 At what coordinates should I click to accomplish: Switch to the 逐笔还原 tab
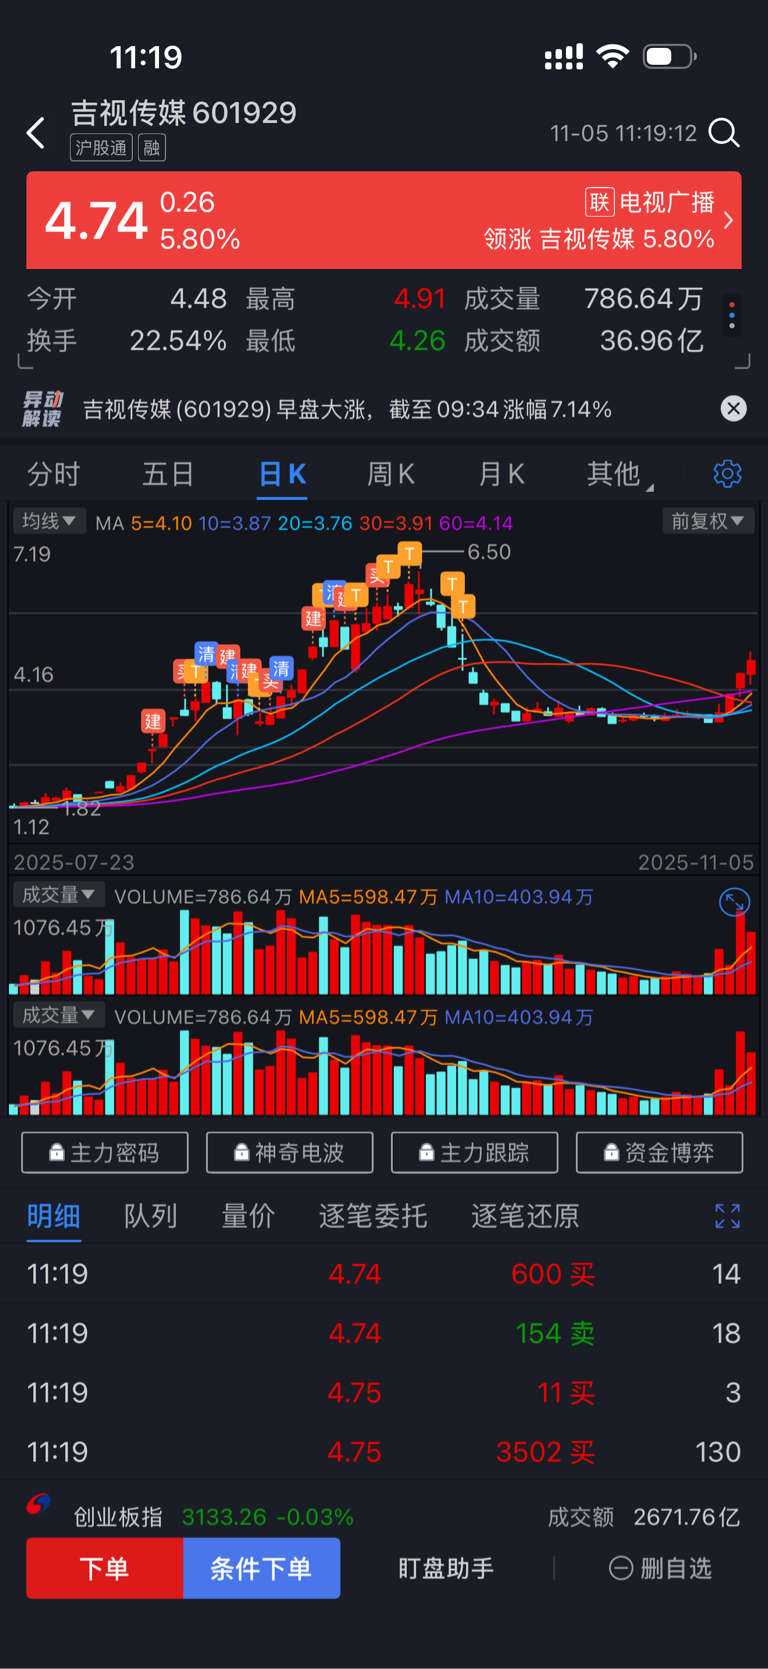coord(525,1216)
